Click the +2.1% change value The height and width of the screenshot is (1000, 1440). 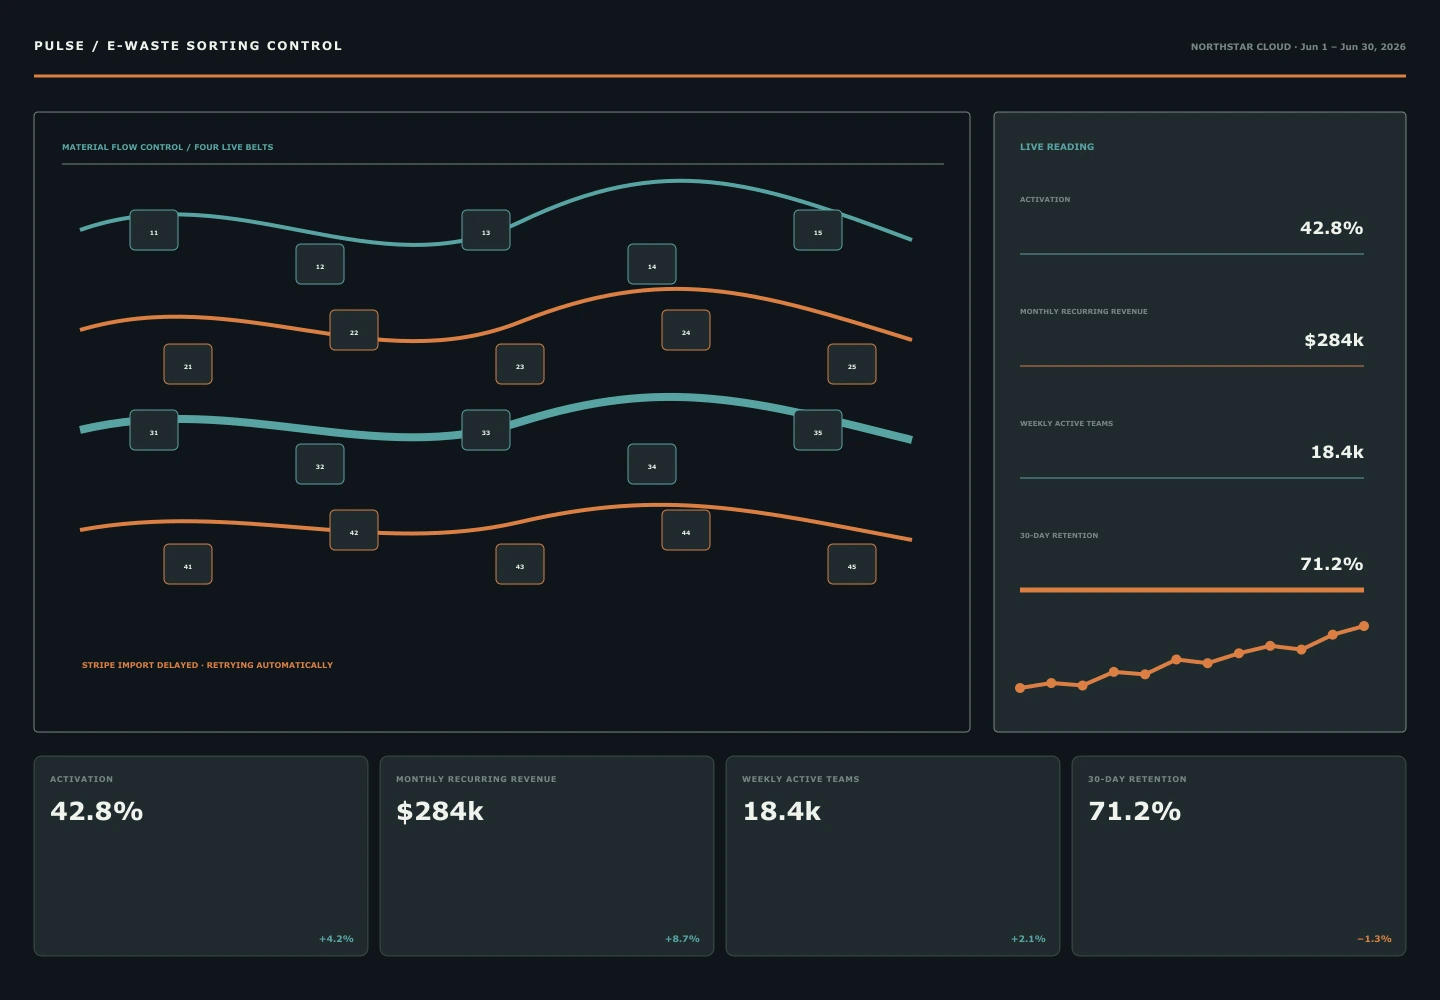1028,939
